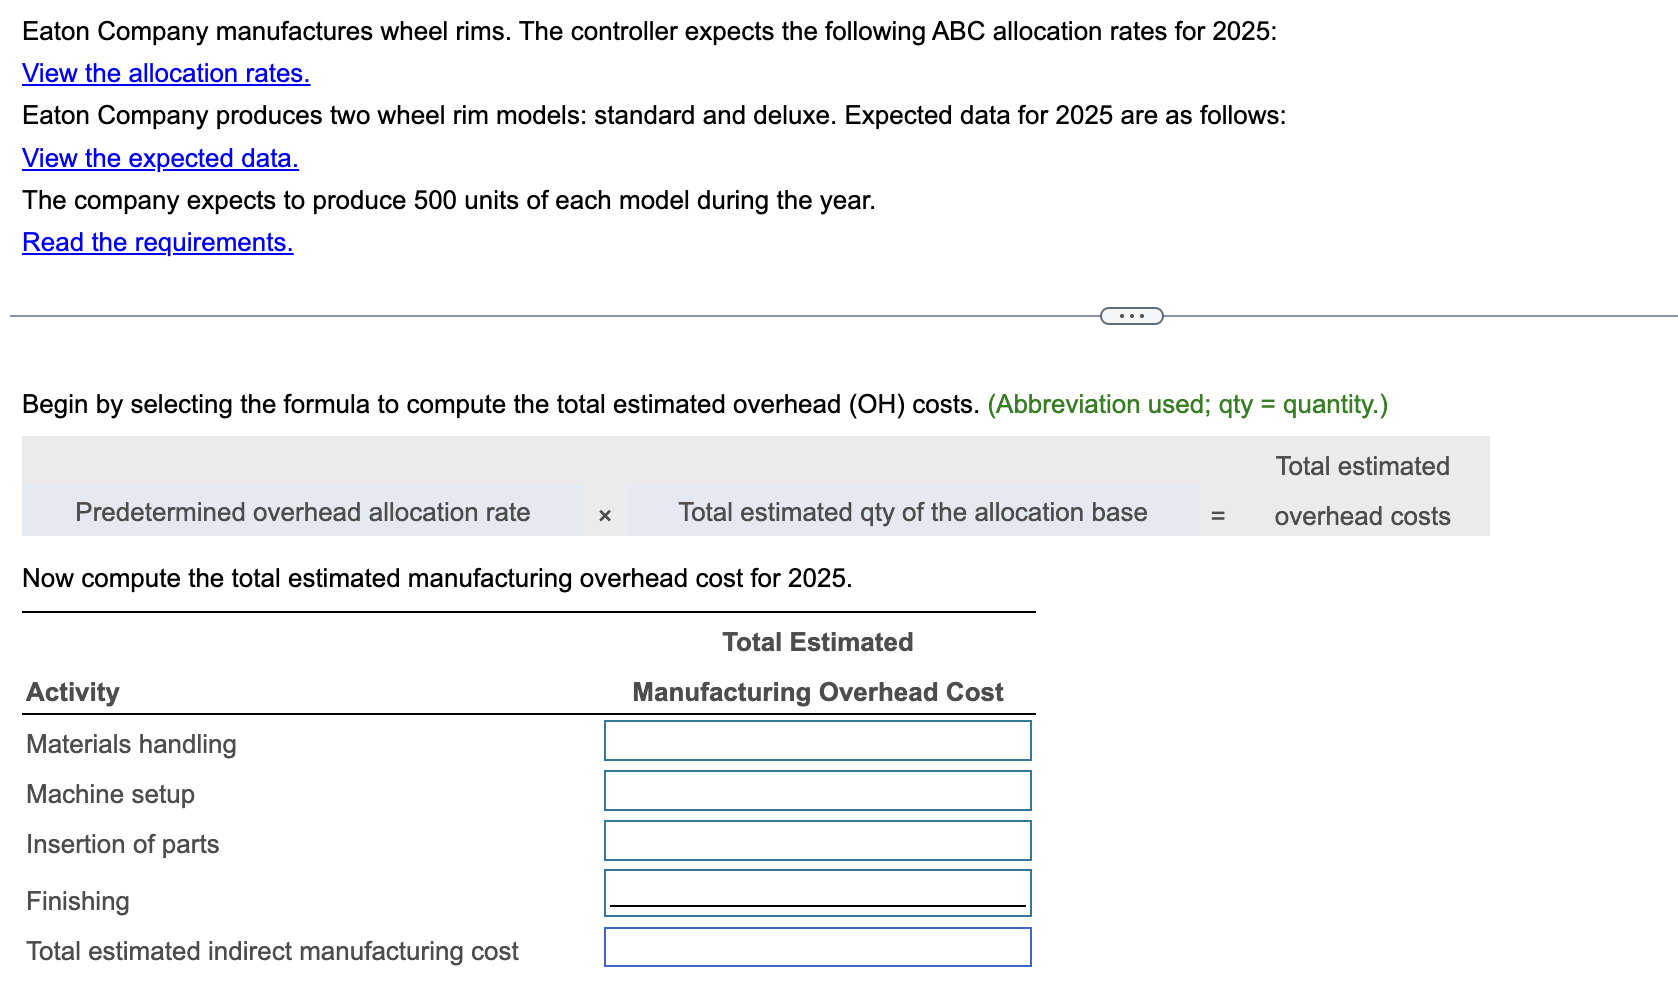
Task: Click the sentence about producing 500 units
Action: pos(449,200)
